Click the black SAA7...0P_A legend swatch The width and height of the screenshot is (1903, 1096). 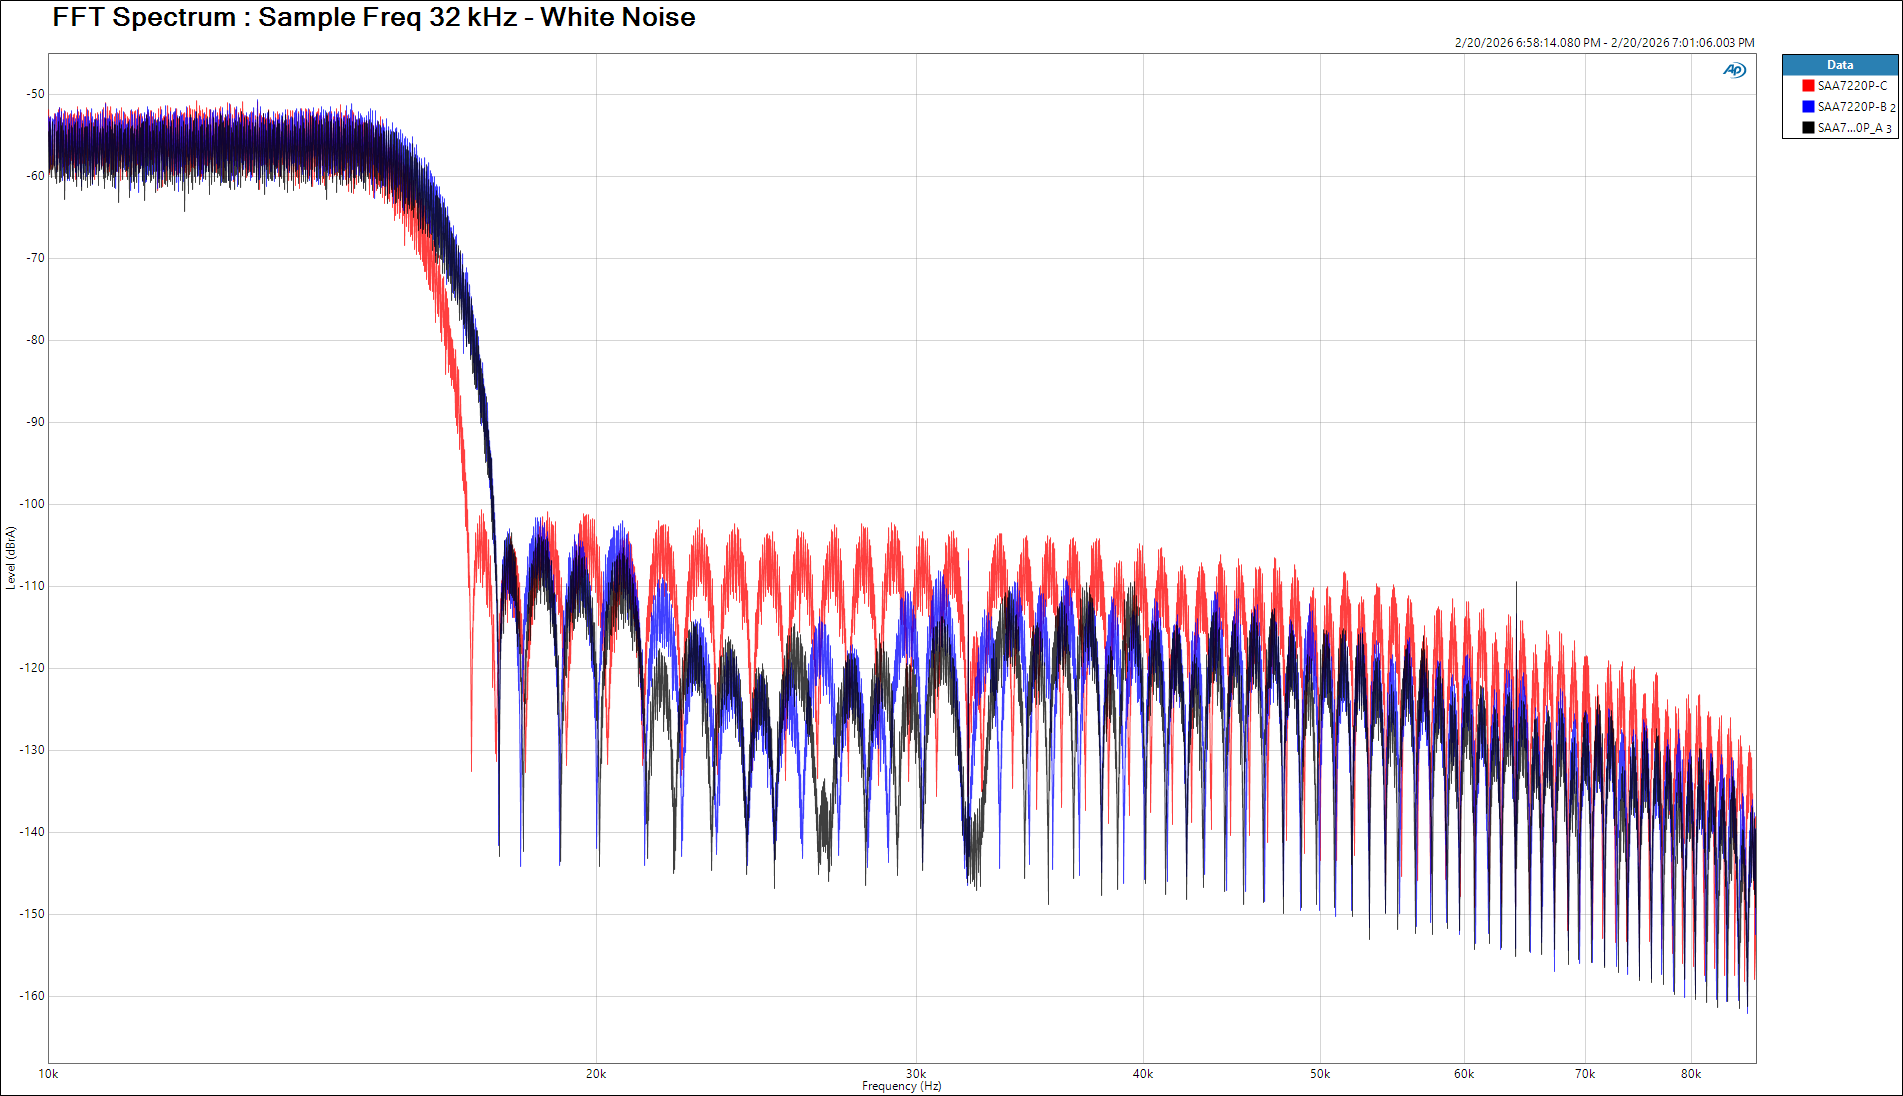pyautogui.click(x=1808, y=128)
